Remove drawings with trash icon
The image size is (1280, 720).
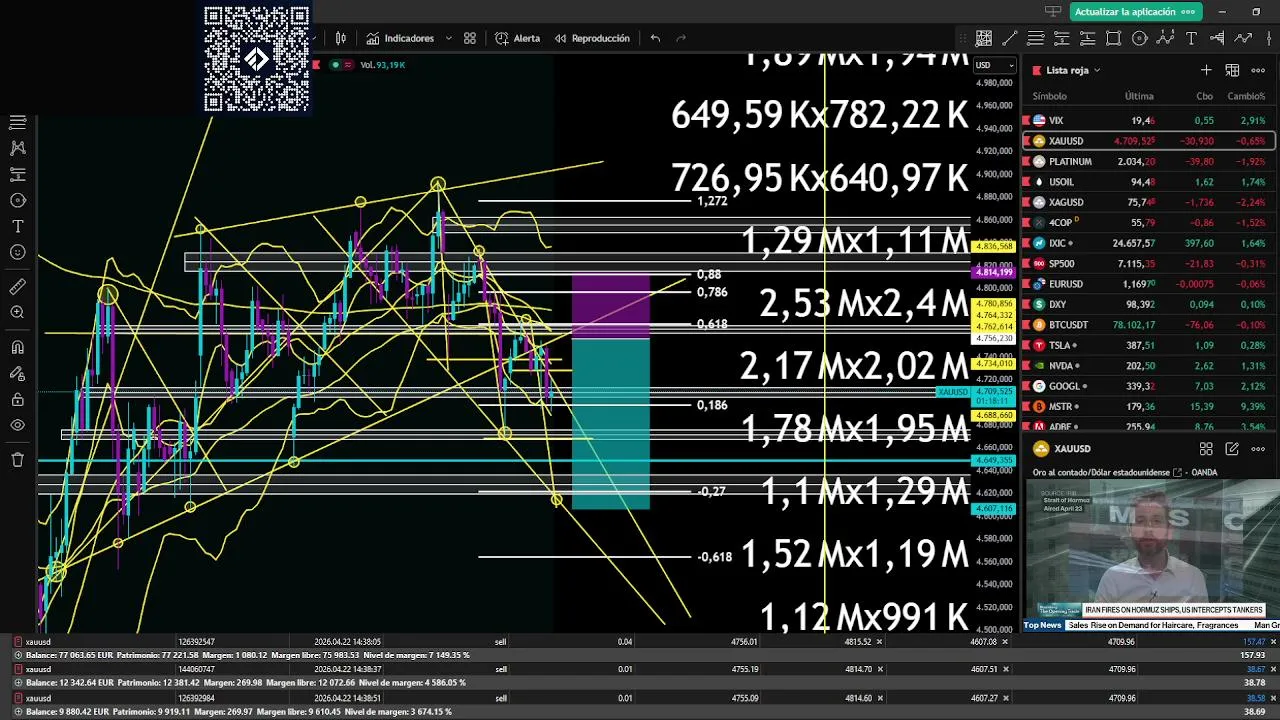17,460
